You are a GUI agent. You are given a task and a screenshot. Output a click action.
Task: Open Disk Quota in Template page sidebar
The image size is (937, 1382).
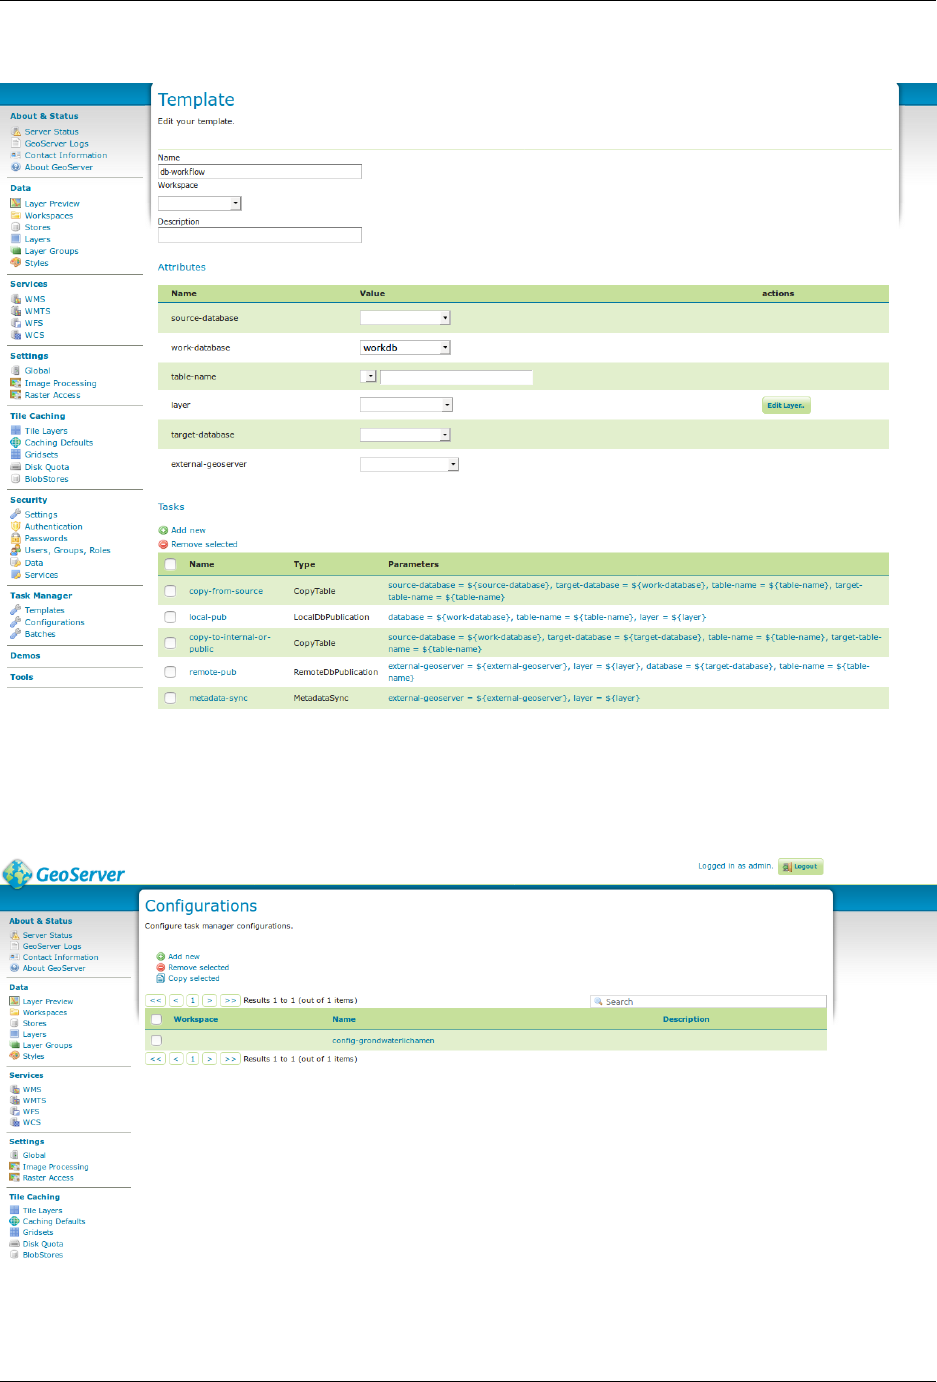click(47, 467)
